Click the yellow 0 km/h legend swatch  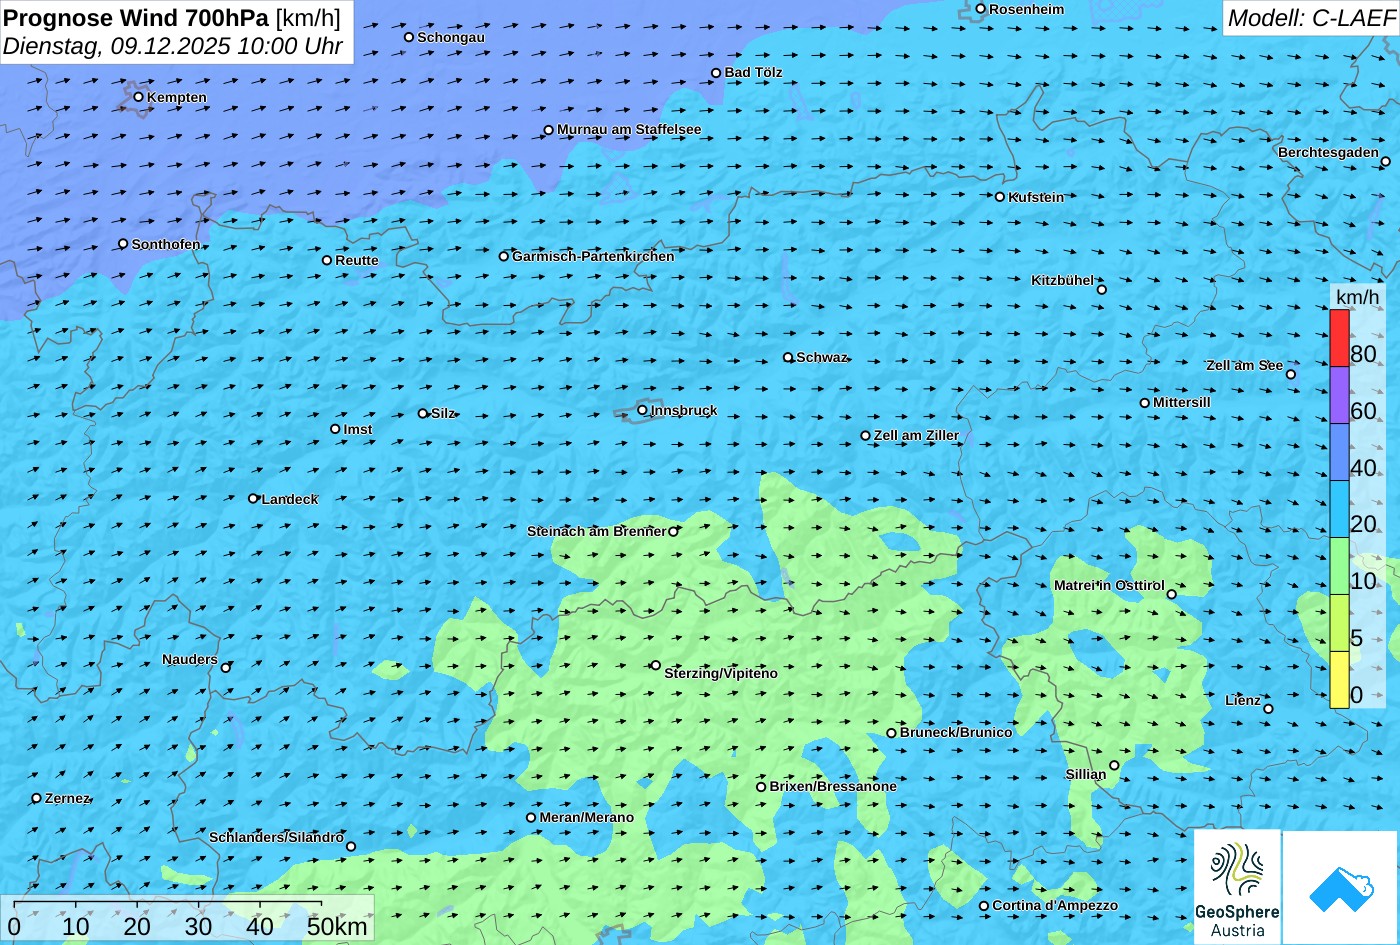click(x=1339, y=680)
